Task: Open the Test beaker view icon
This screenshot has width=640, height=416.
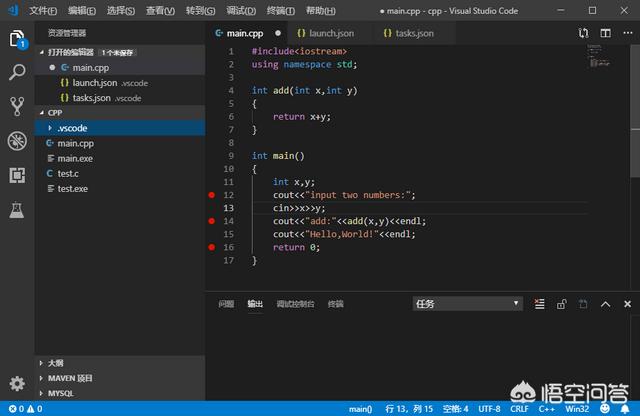Action: [17, 209]
